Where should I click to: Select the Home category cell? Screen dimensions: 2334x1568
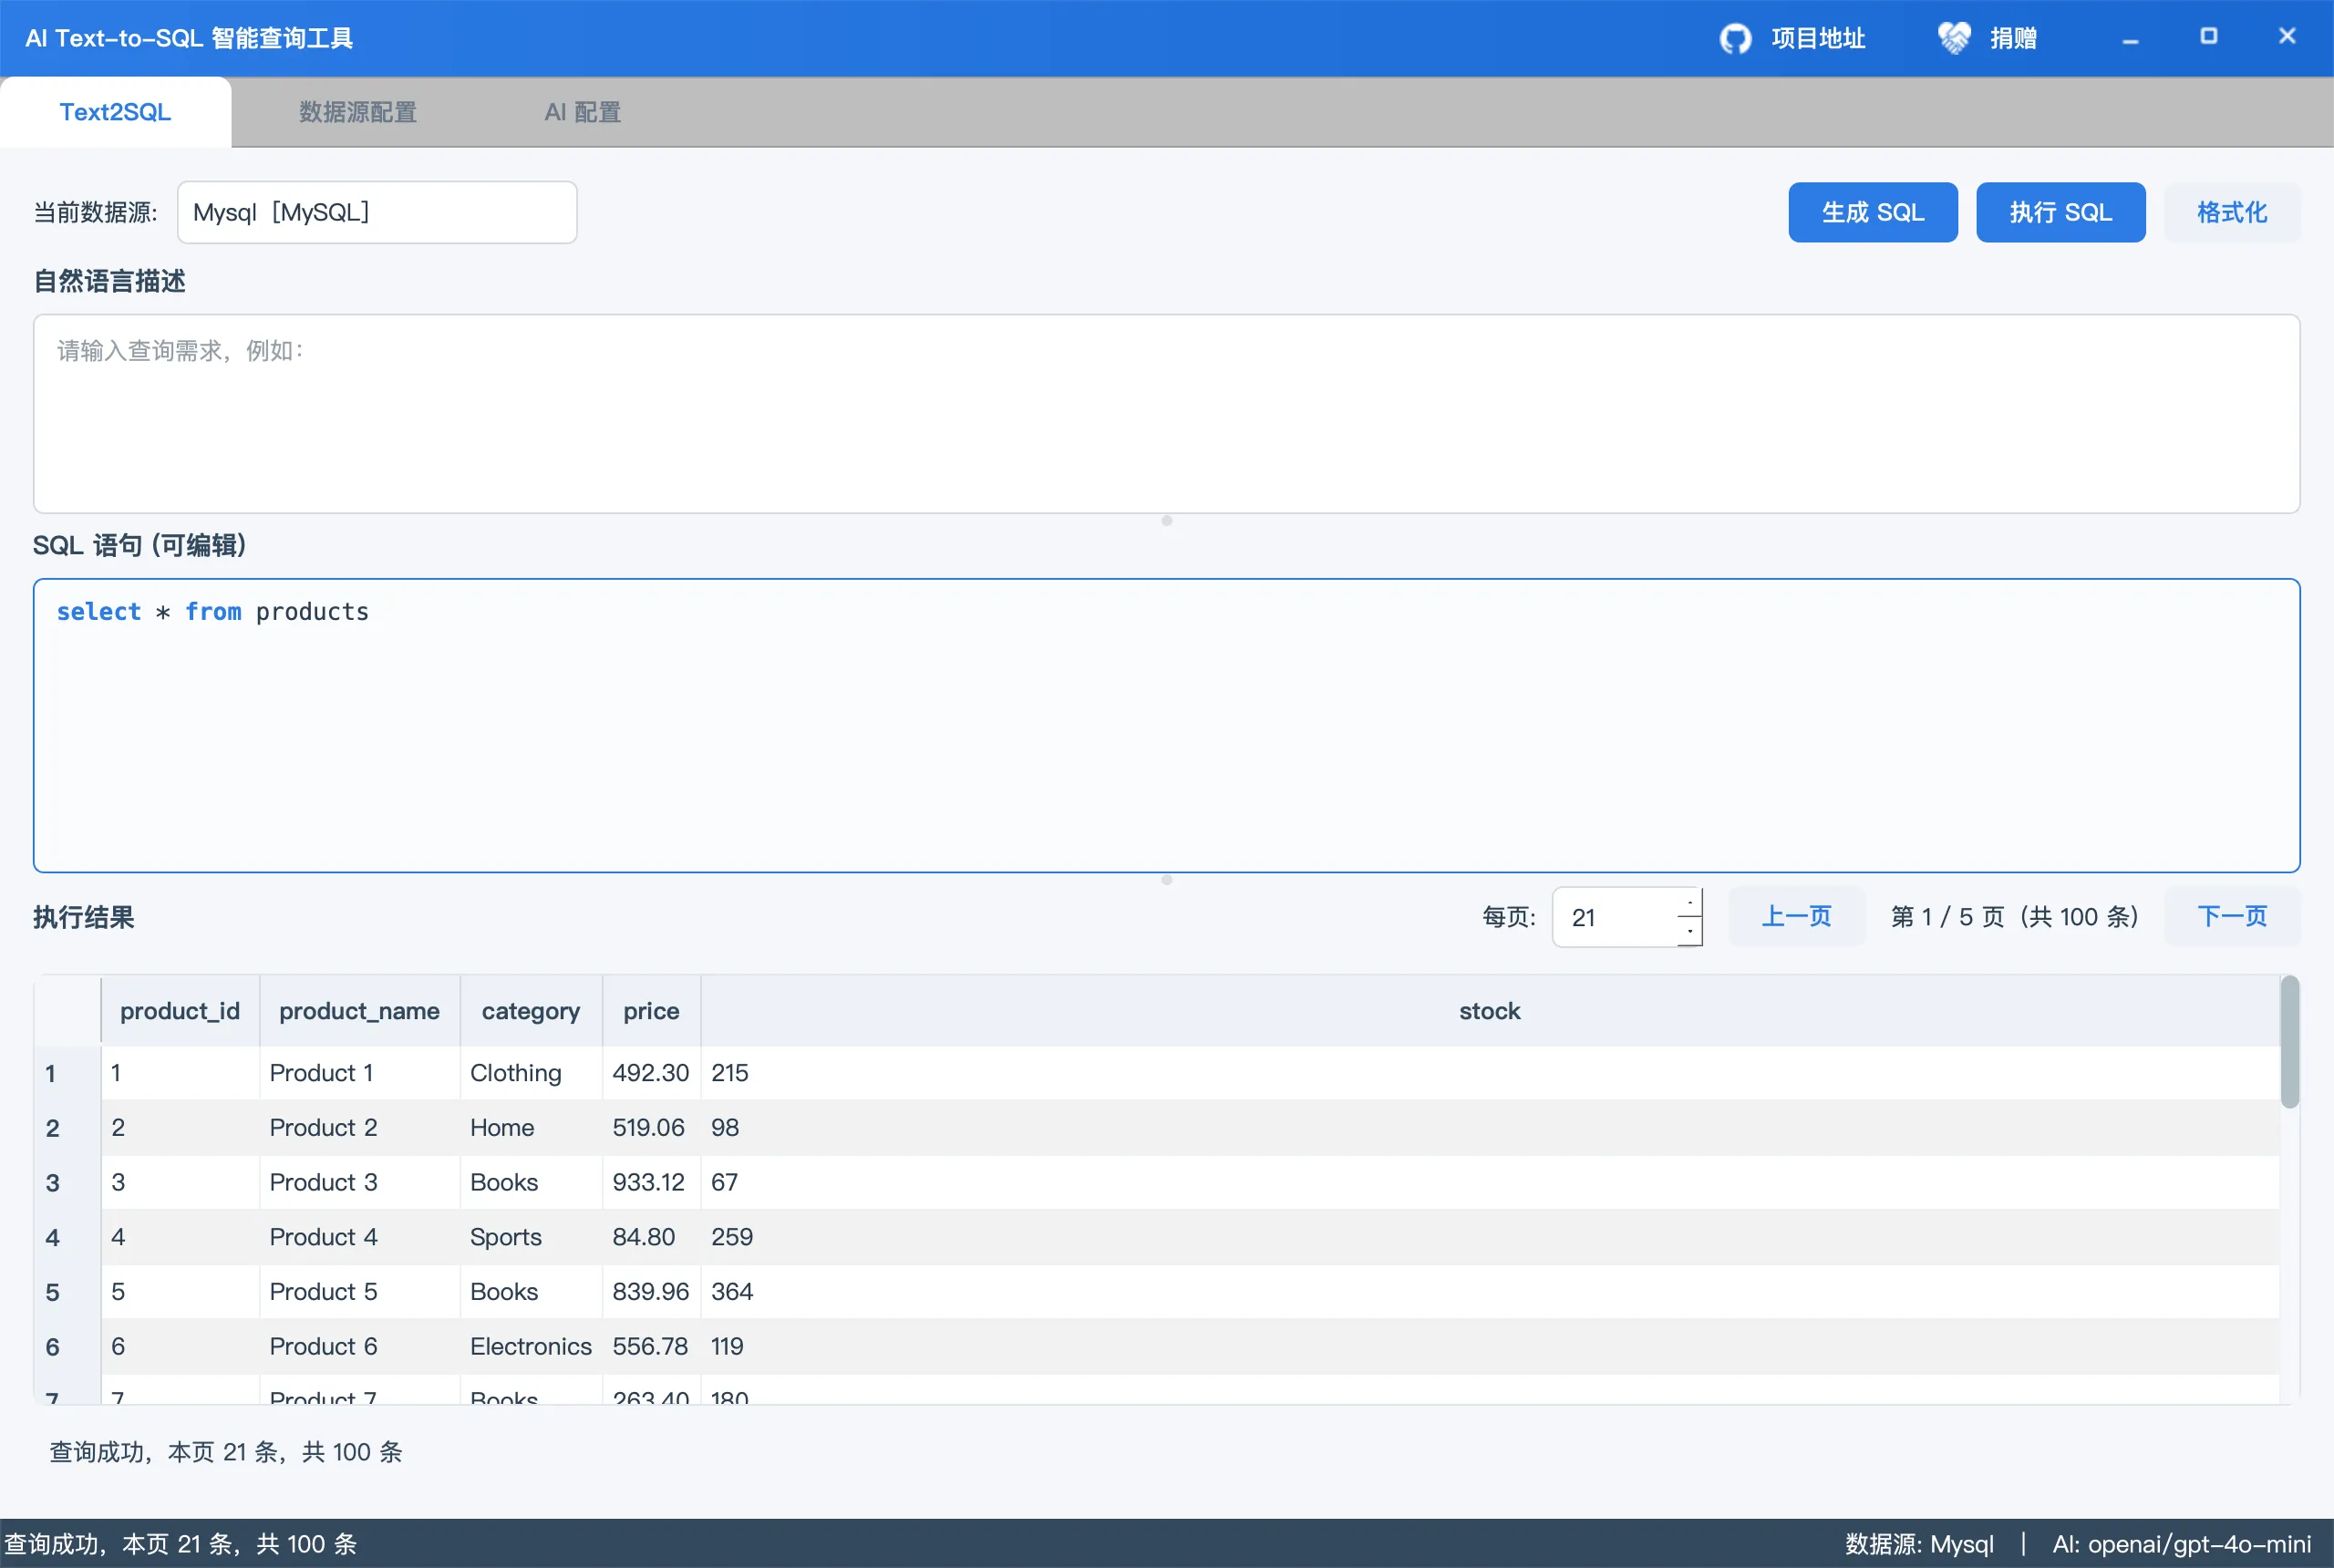tap(531, 1128)
